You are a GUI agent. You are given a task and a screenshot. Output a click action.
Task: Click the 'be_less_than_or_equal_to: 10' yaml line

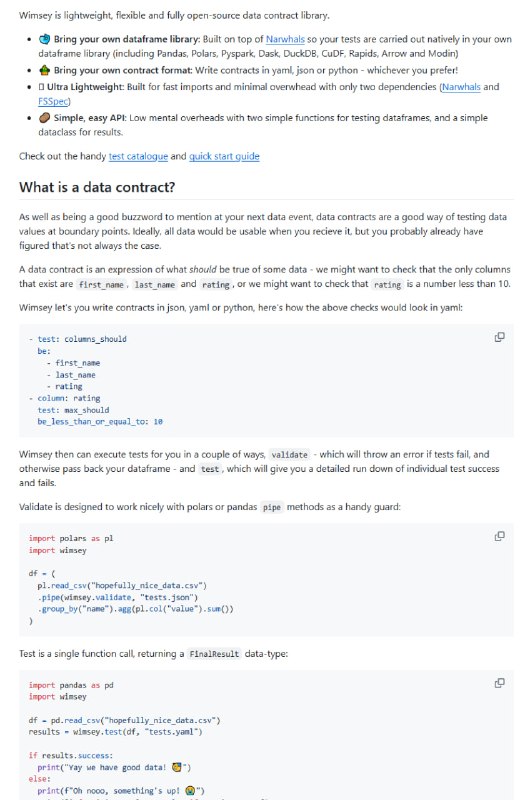[100, 421]
